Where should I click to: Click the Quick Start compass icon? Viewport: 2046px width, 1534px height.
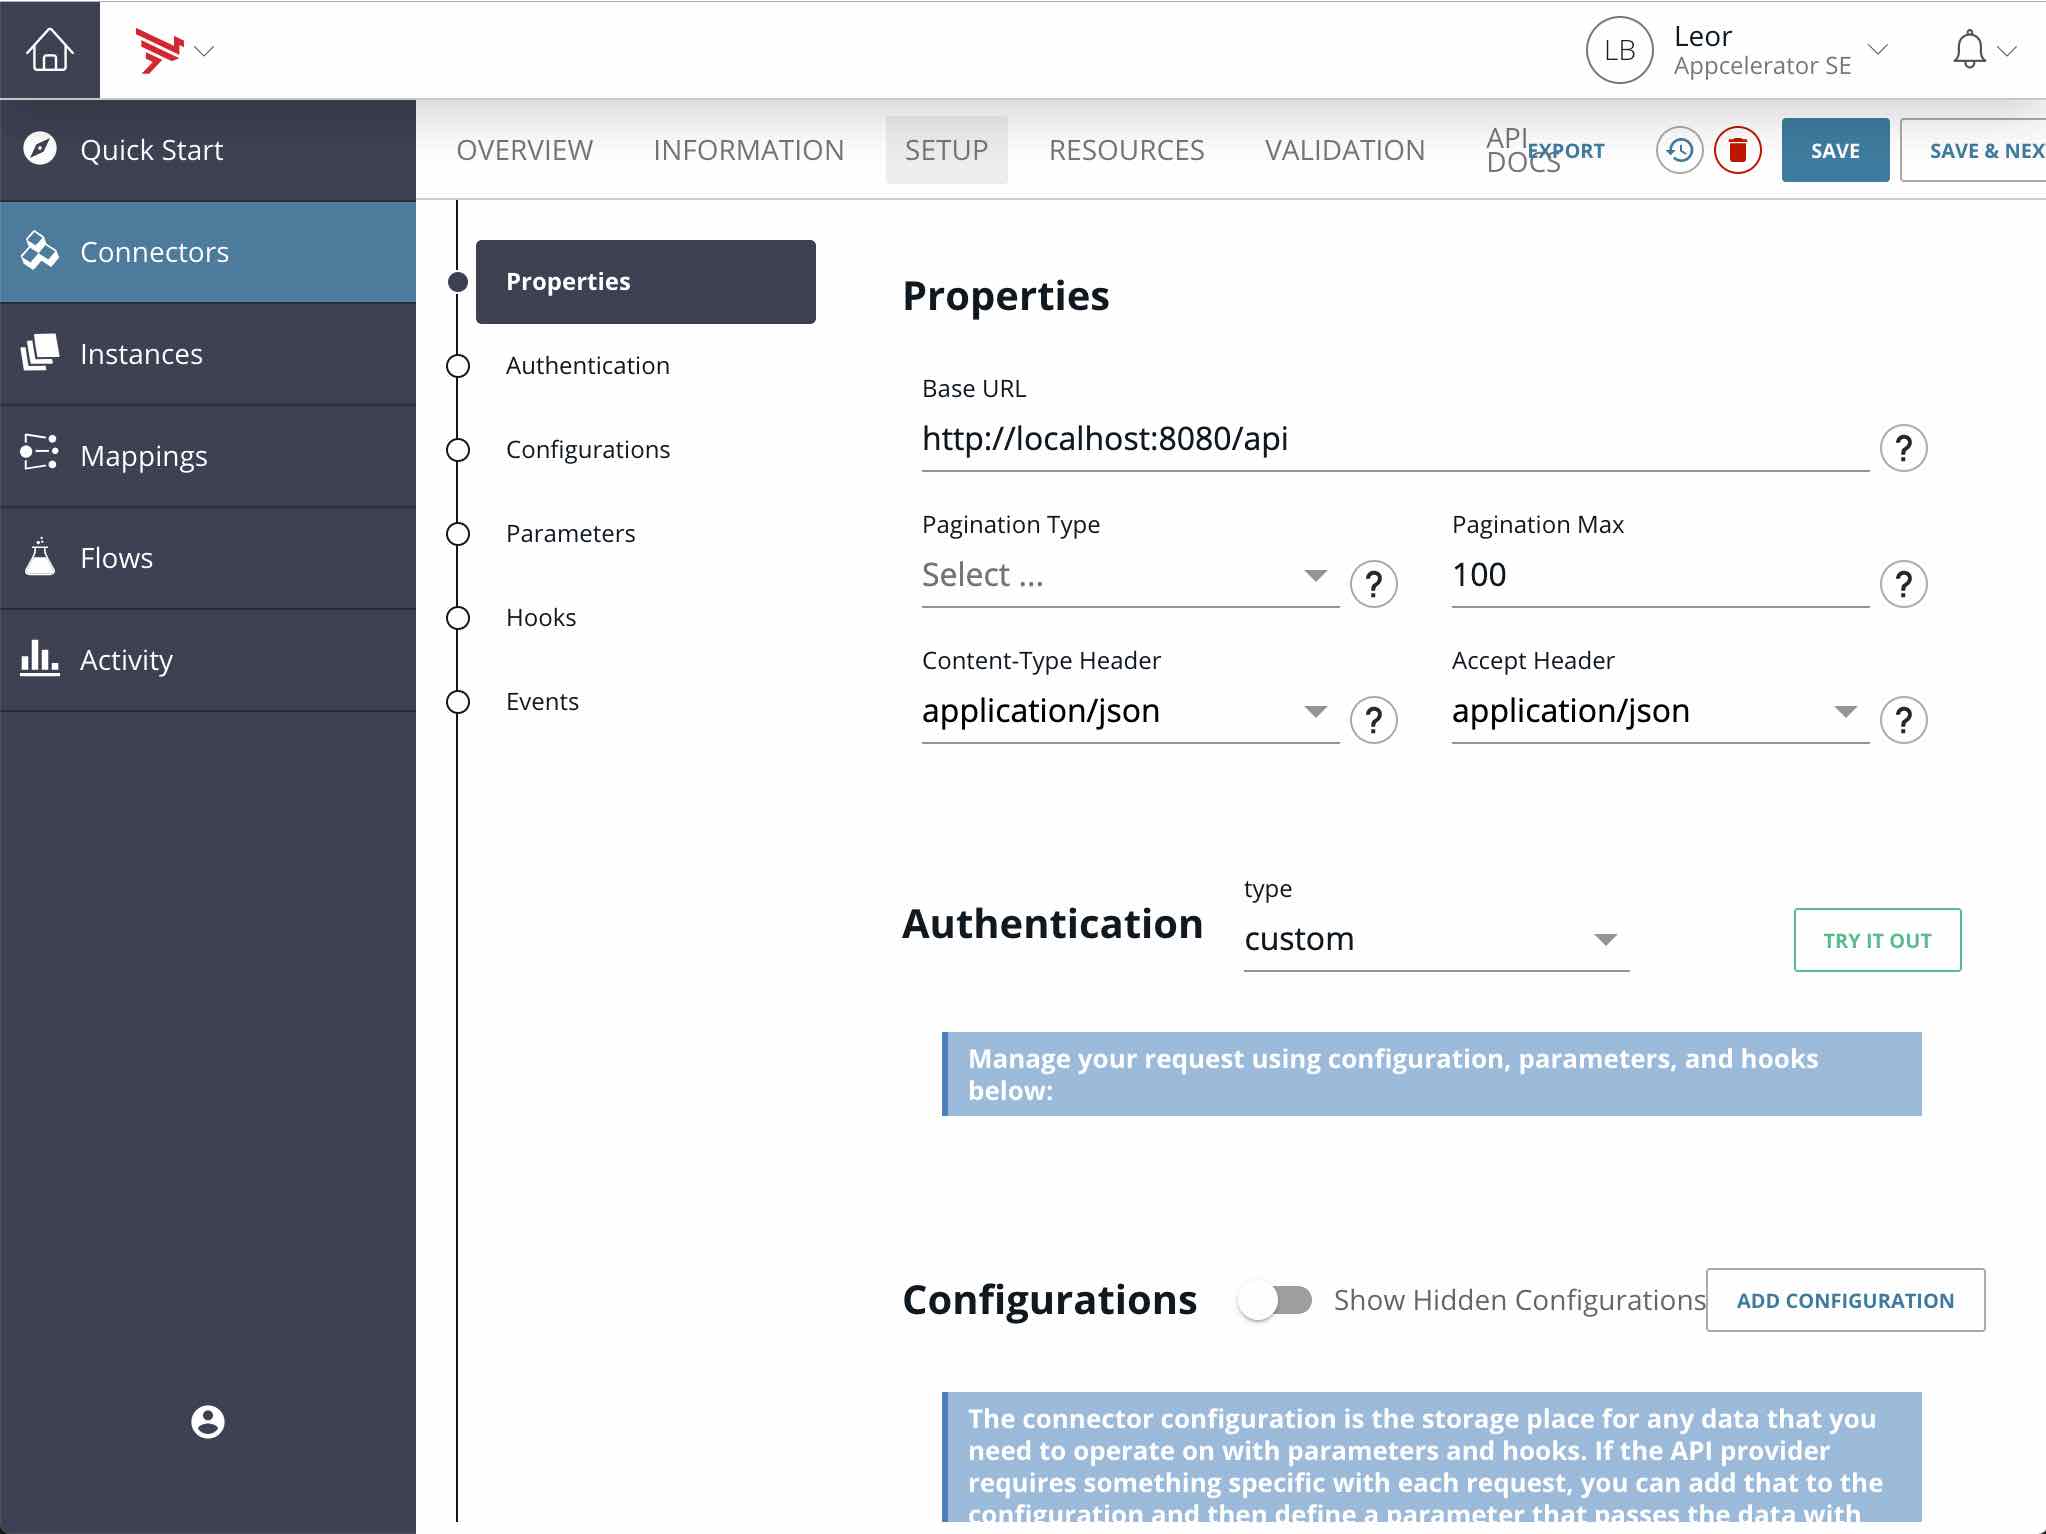[40, 149]
